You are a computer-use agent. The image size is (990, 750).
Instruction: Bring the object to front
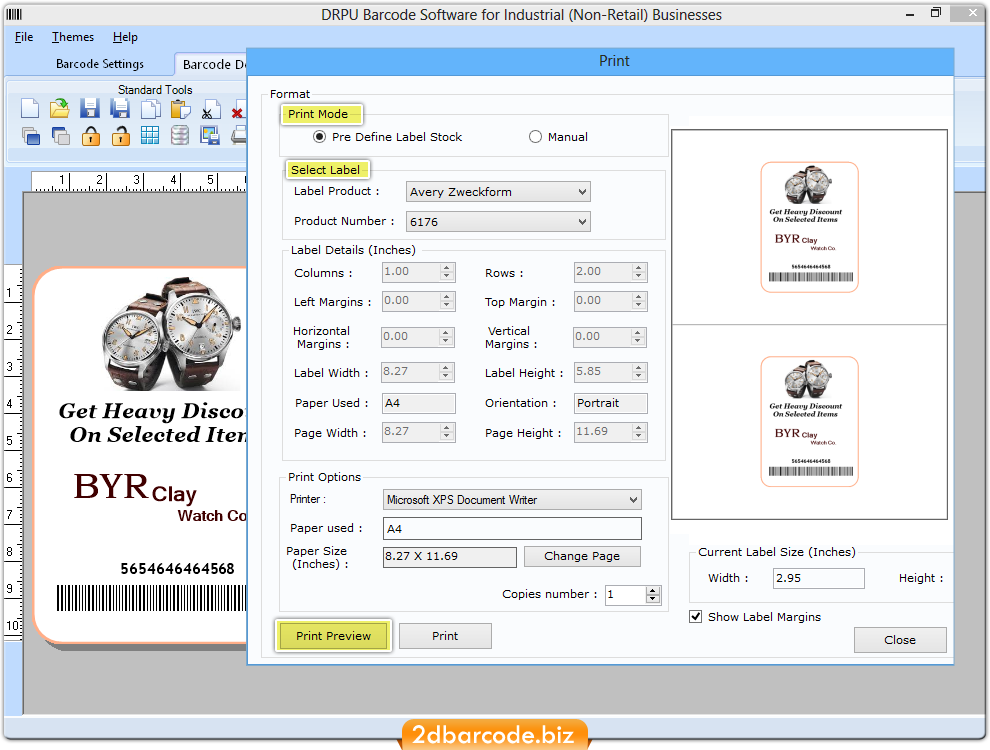[30, 136]
